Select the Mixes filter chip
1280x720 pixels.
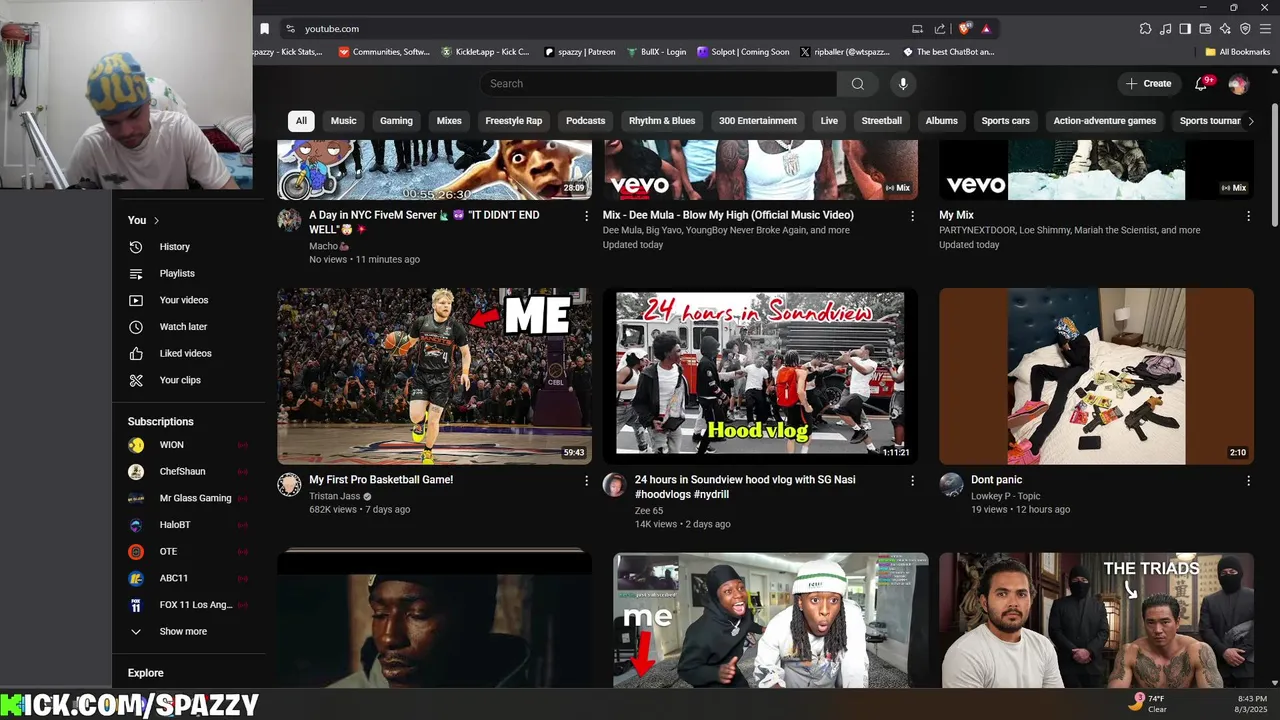449,121
